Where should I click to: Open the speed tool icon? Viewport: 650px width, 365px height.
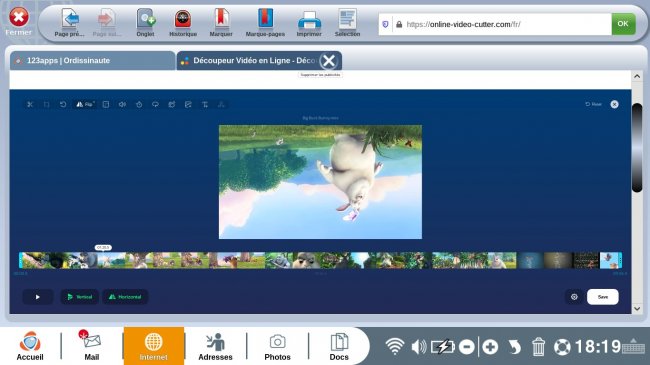[x=139, y=105]
